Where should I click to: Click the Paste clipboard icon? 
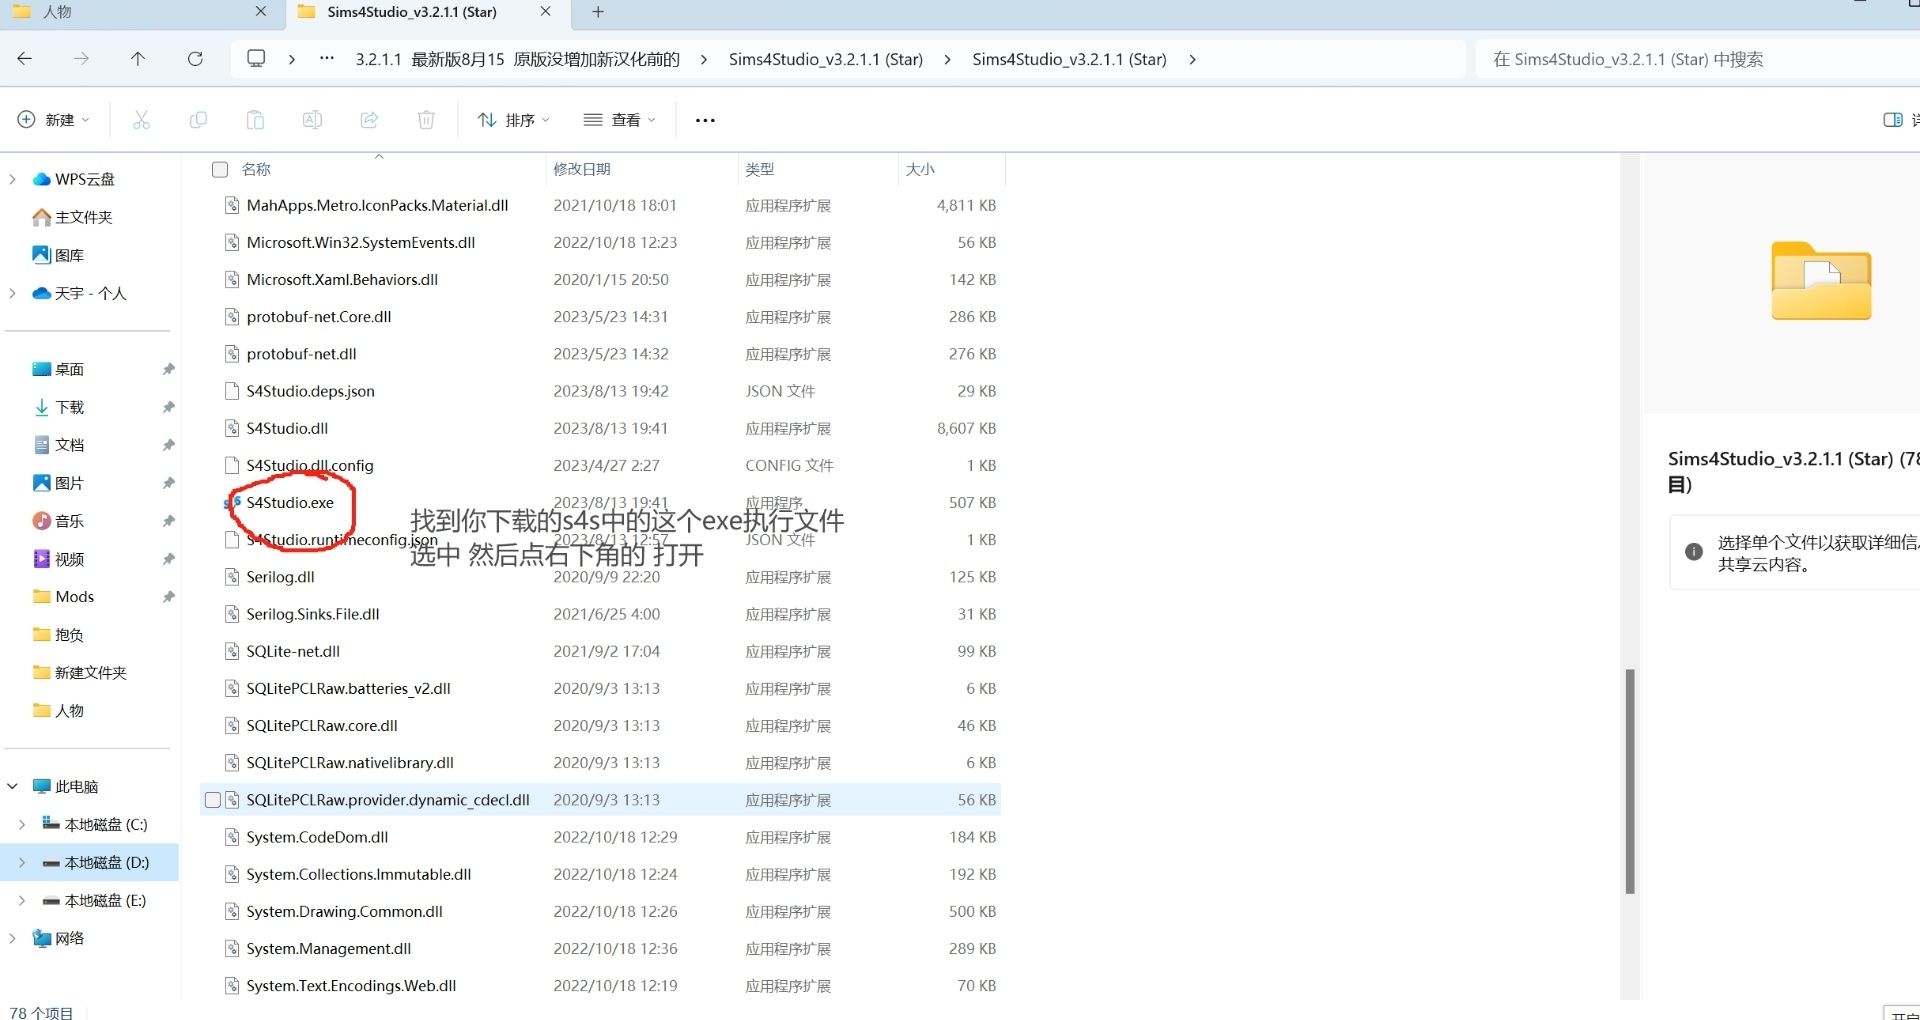255,120
